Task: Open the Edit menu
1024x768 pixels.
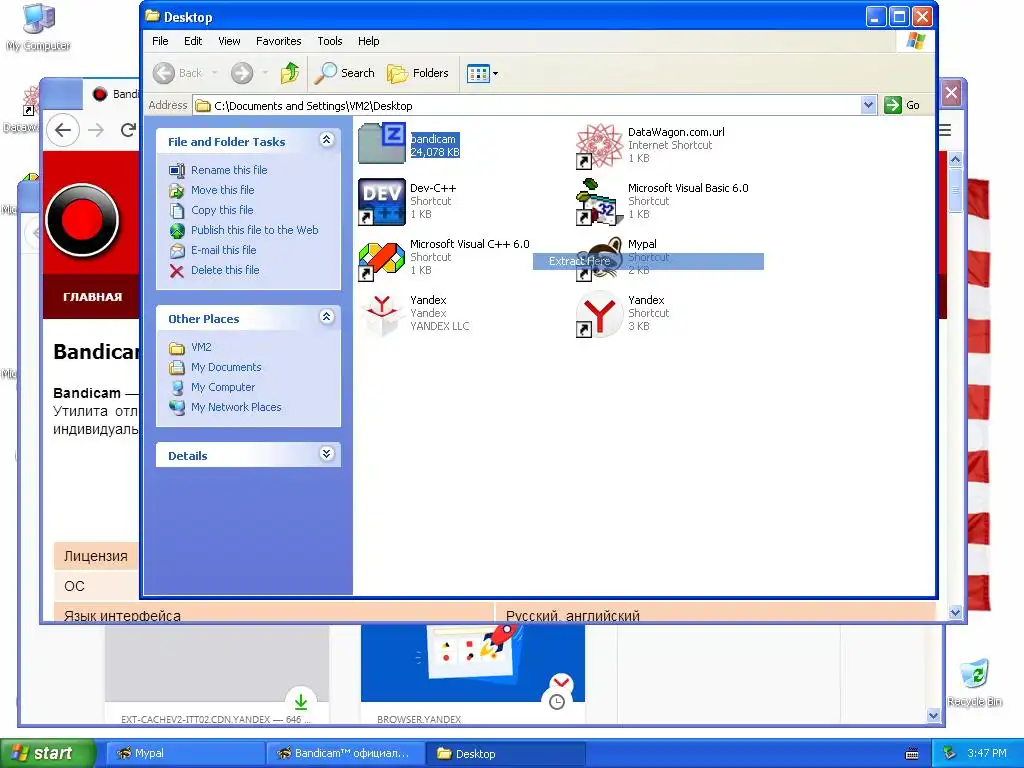Action: 193,41
